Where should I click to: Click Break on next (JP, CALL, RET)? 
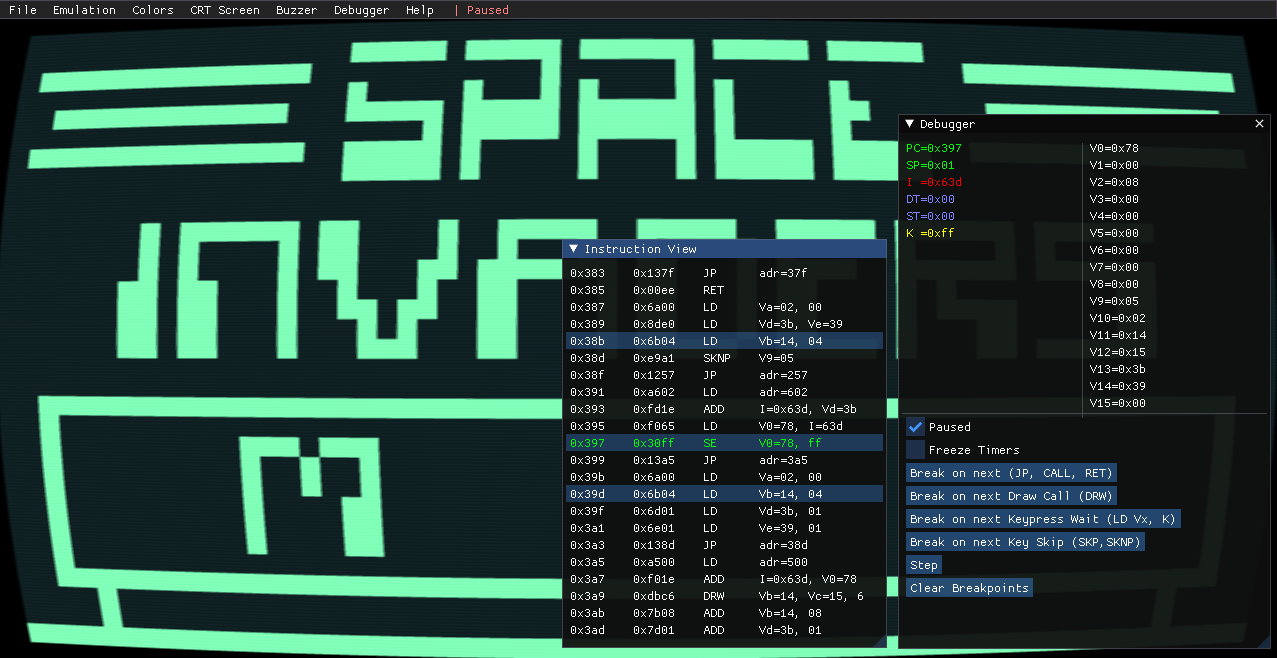click(1011, 472)
